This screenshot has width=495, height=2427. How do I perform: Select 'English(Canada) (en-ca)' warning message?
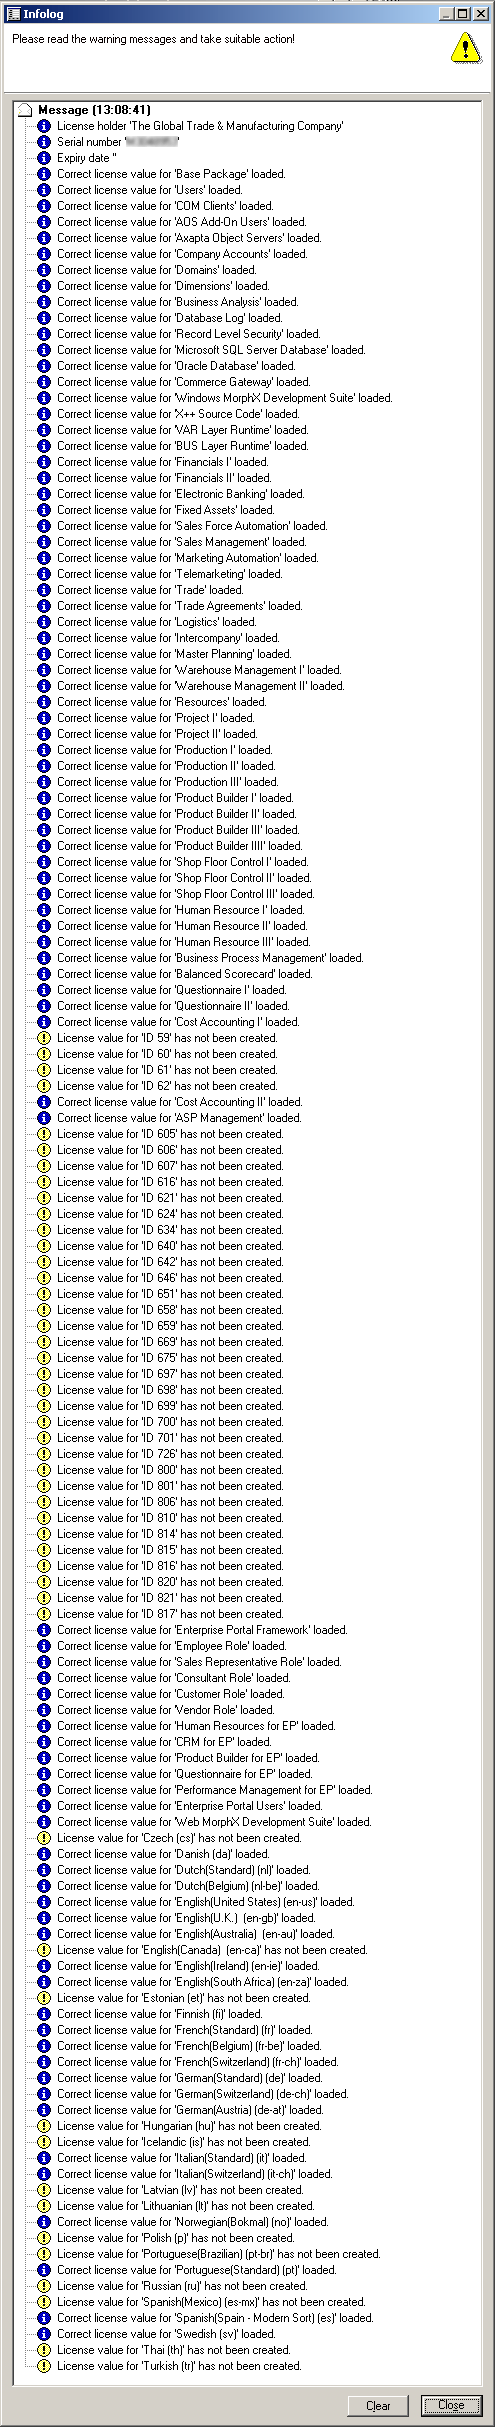212,1950
